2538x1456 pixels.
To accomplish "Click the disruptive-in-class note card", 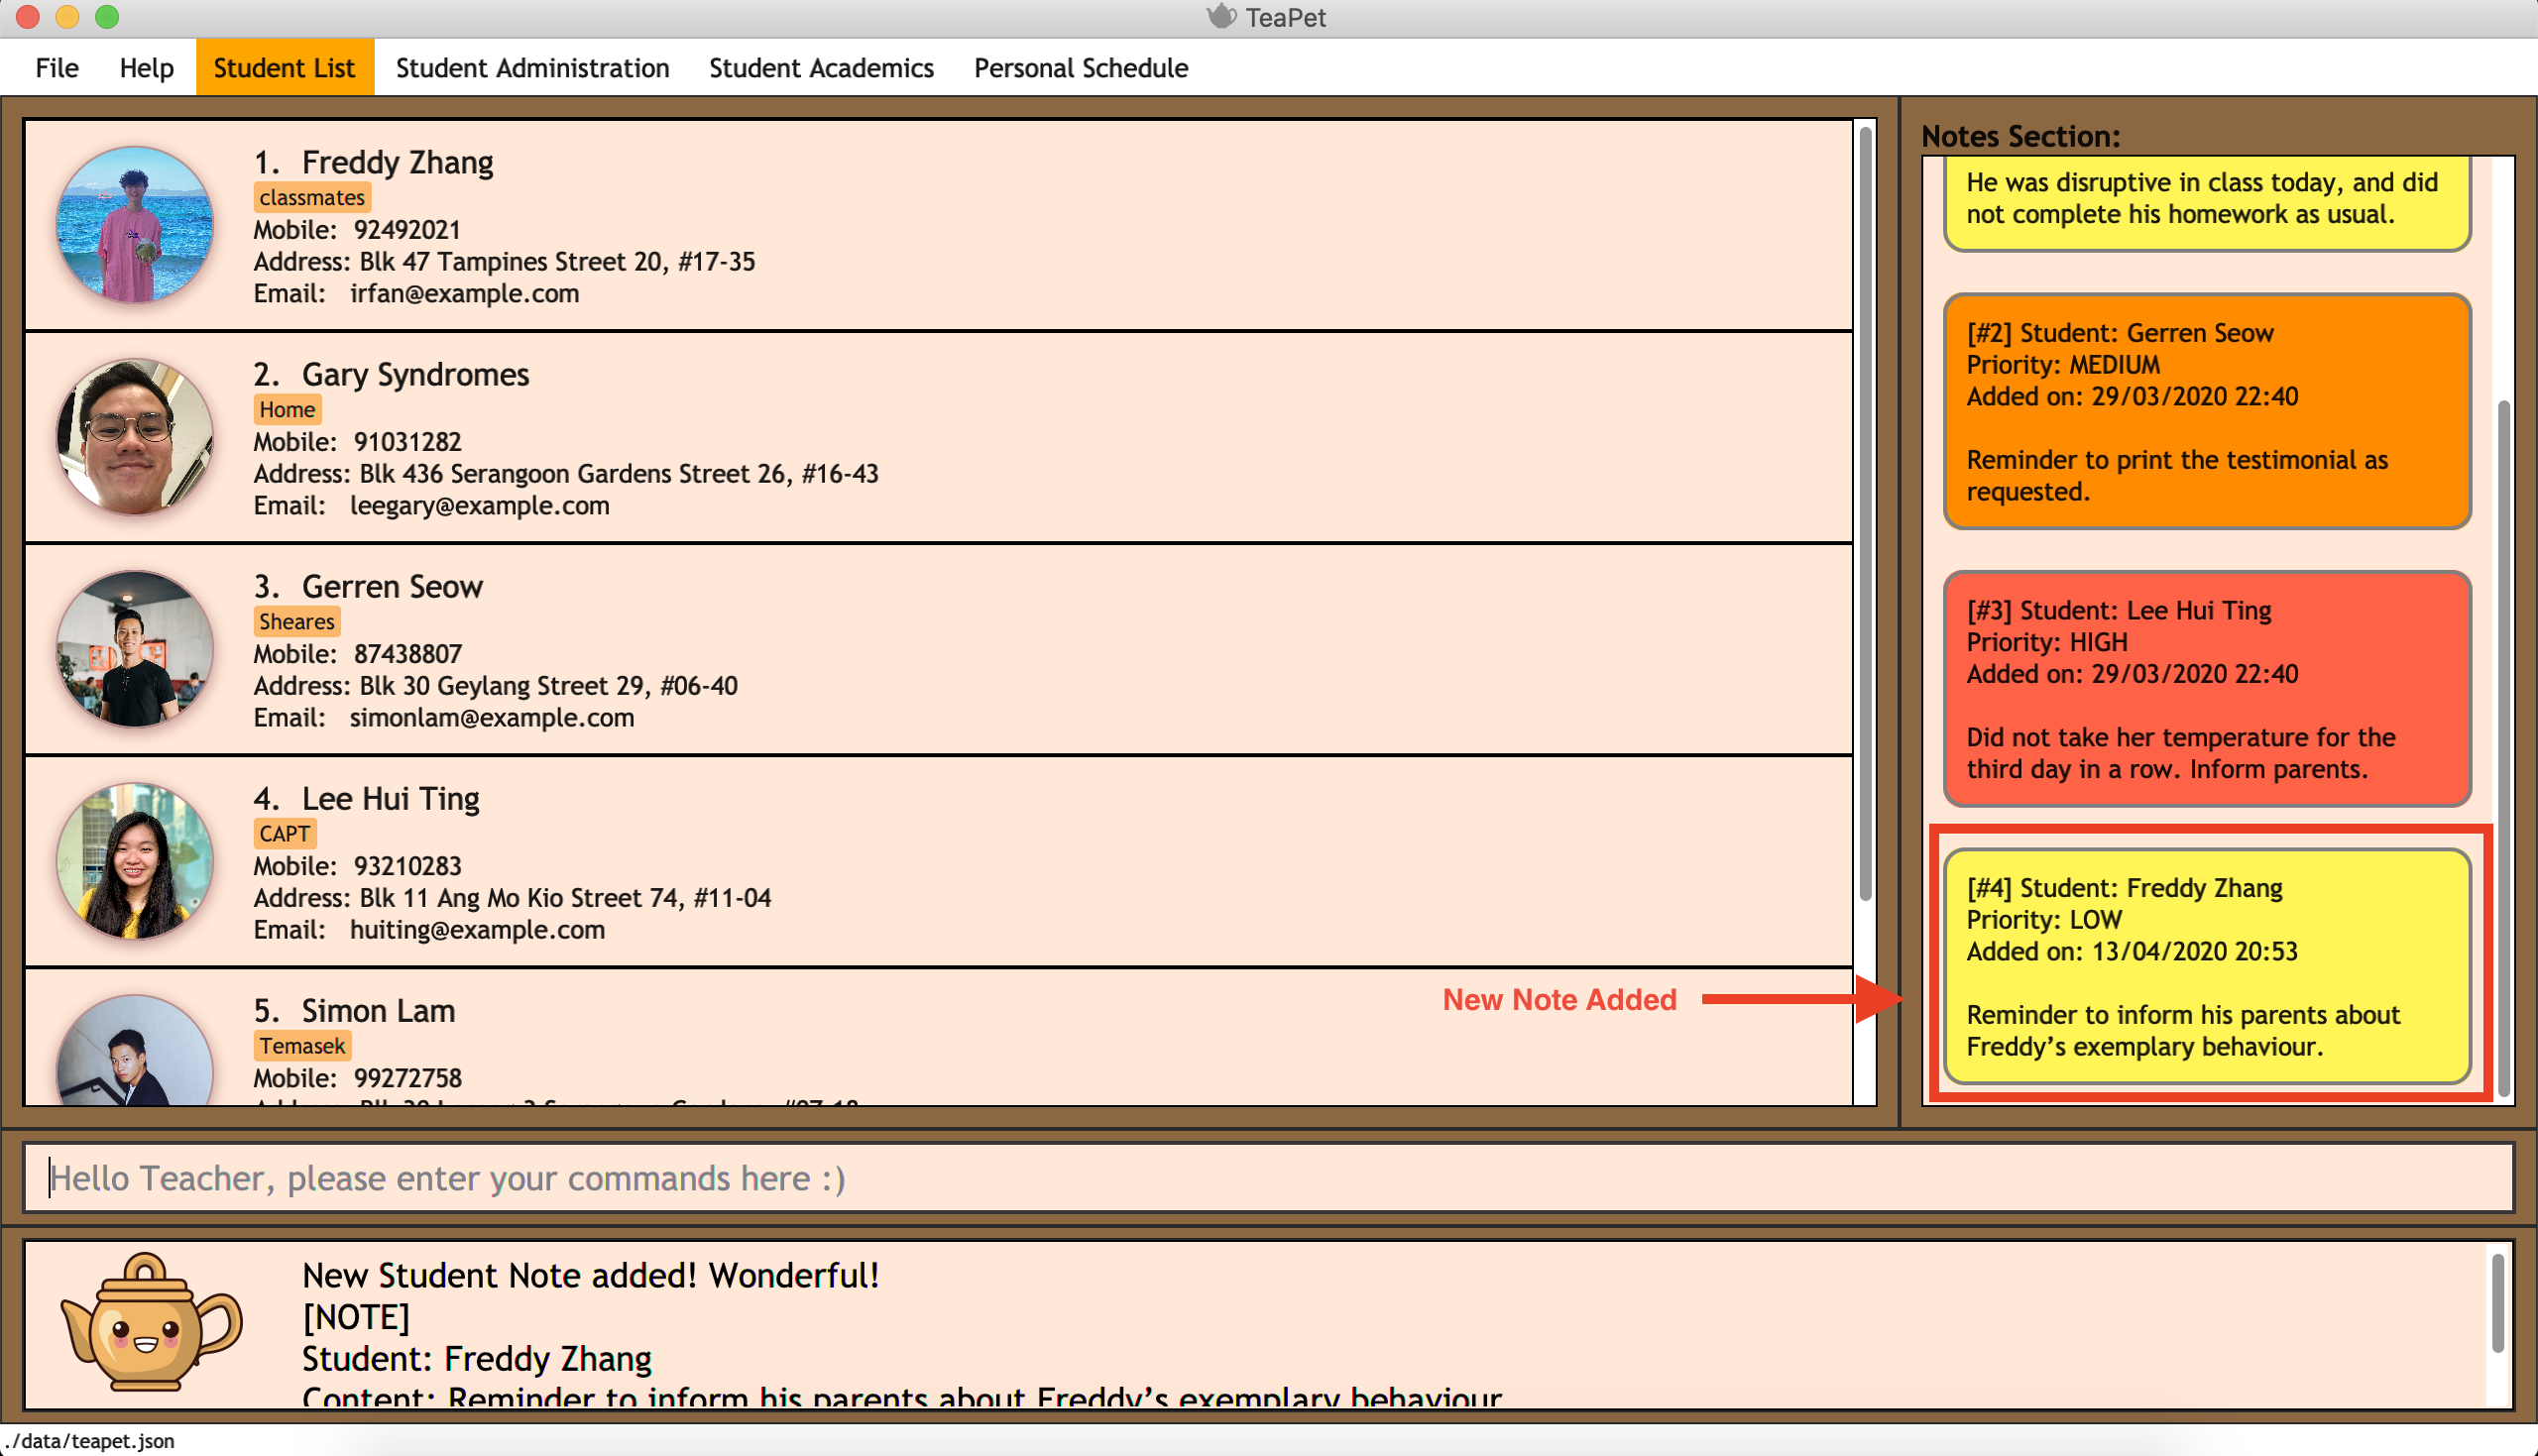I will click(2207, 203).
